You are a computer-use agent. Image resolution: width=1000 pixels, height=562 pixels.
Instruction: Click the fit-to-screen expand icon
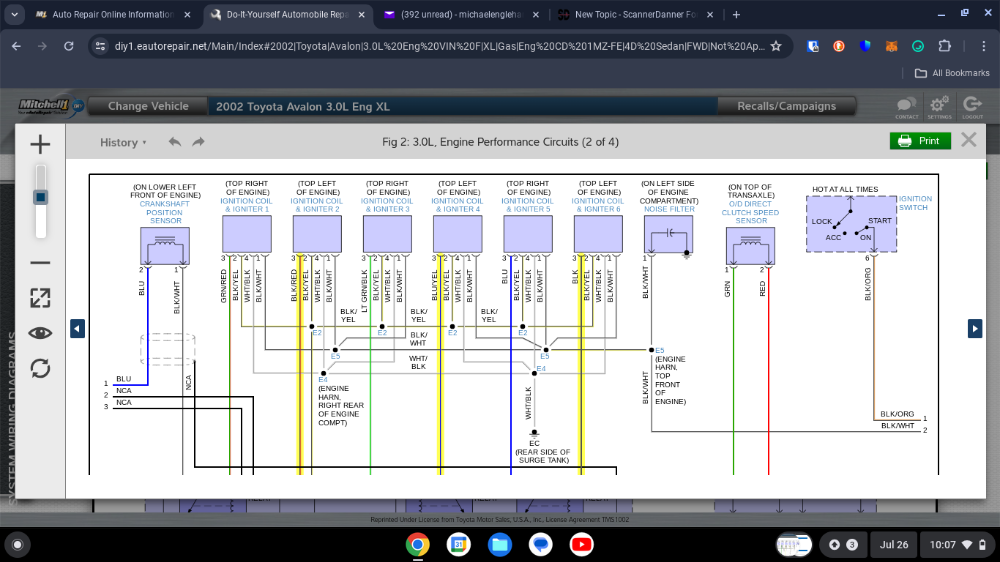[40, 298]
